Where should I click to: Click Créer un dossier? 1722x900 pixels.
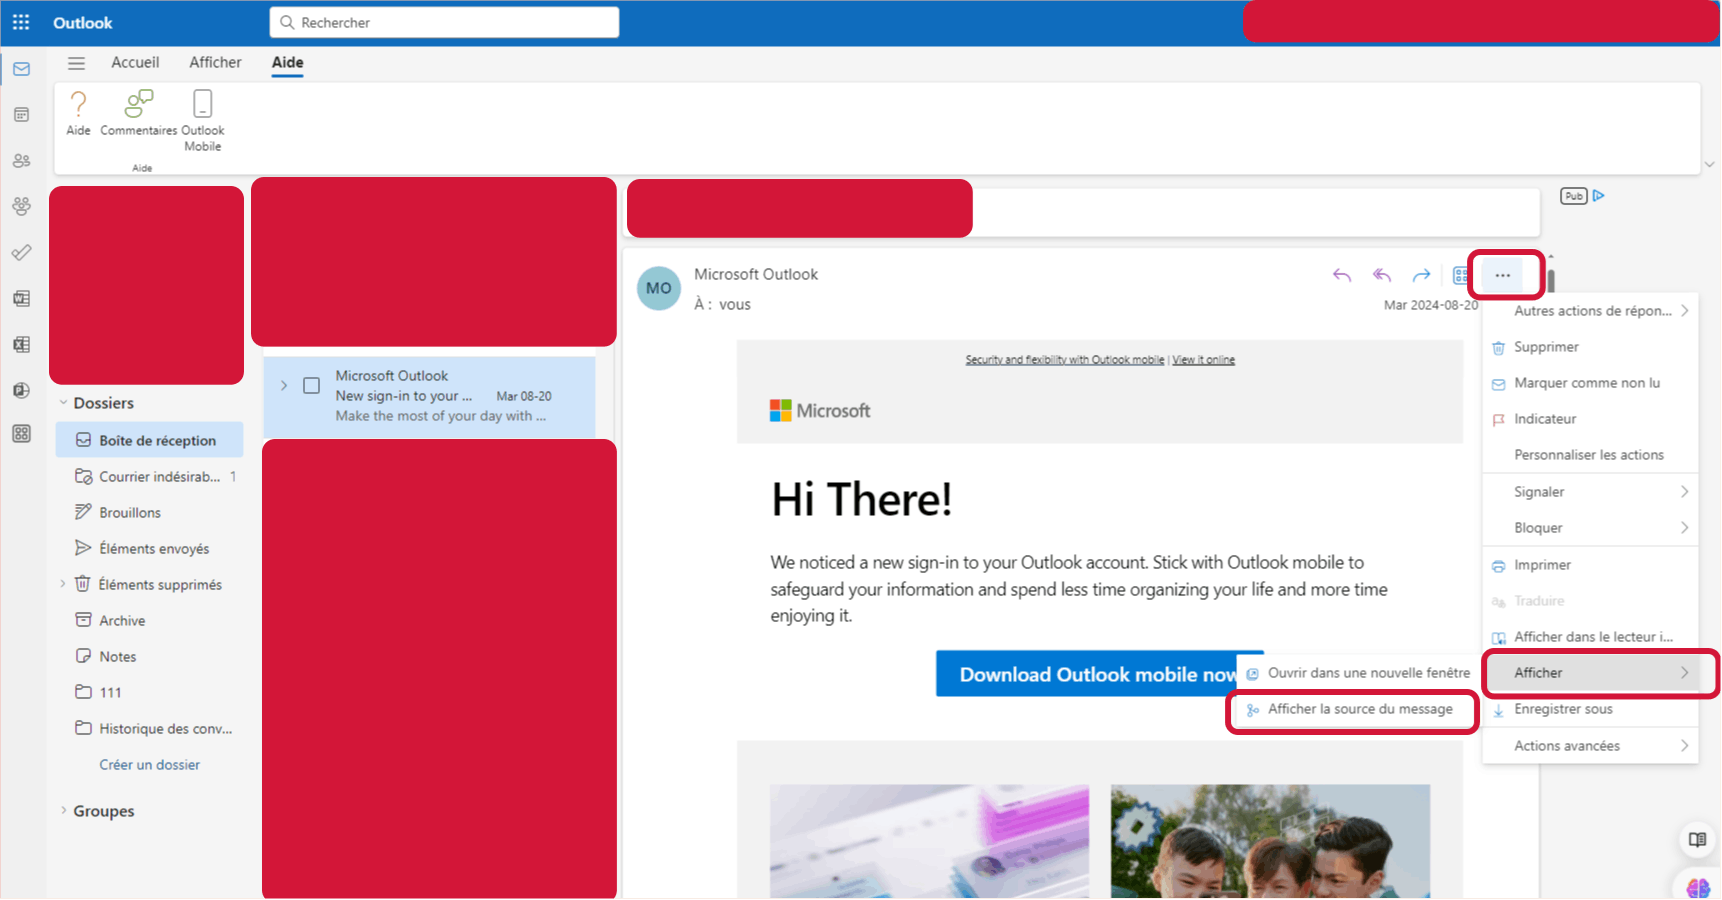149,764
